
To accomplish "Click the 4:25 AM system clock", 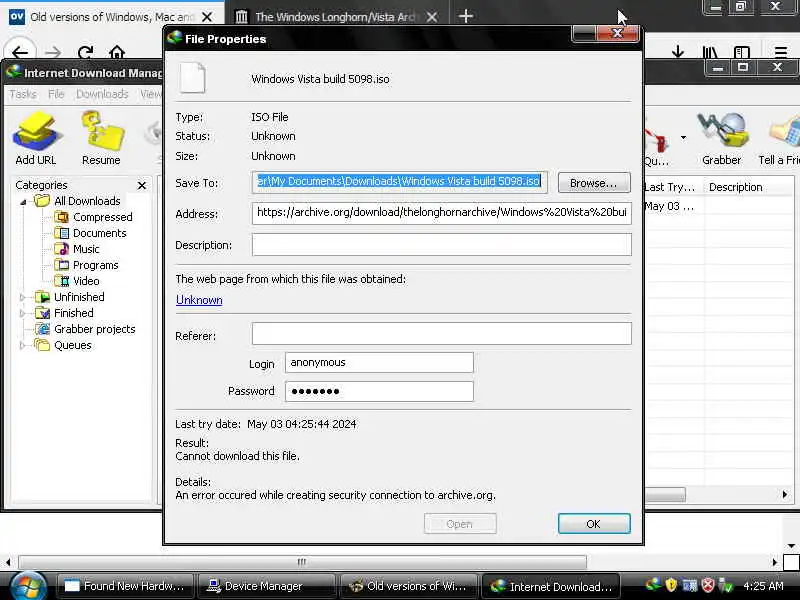I will click(763, 586).
